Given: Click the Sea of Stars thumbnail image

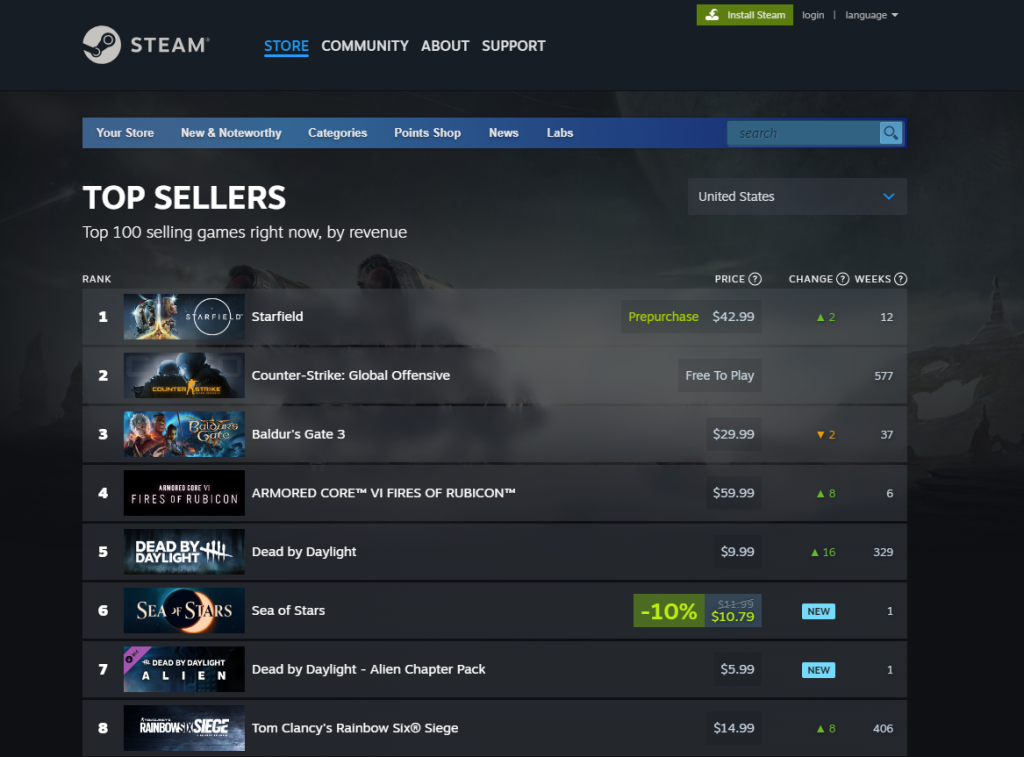Looking at the screenshot, I should [x=184, y=610].
